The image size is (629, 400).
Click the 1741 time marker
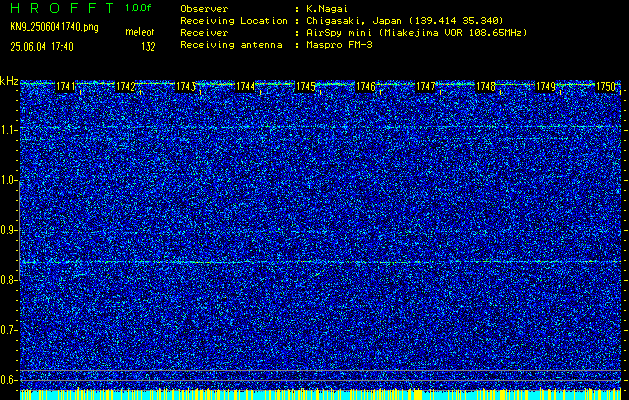click(65, 87)
